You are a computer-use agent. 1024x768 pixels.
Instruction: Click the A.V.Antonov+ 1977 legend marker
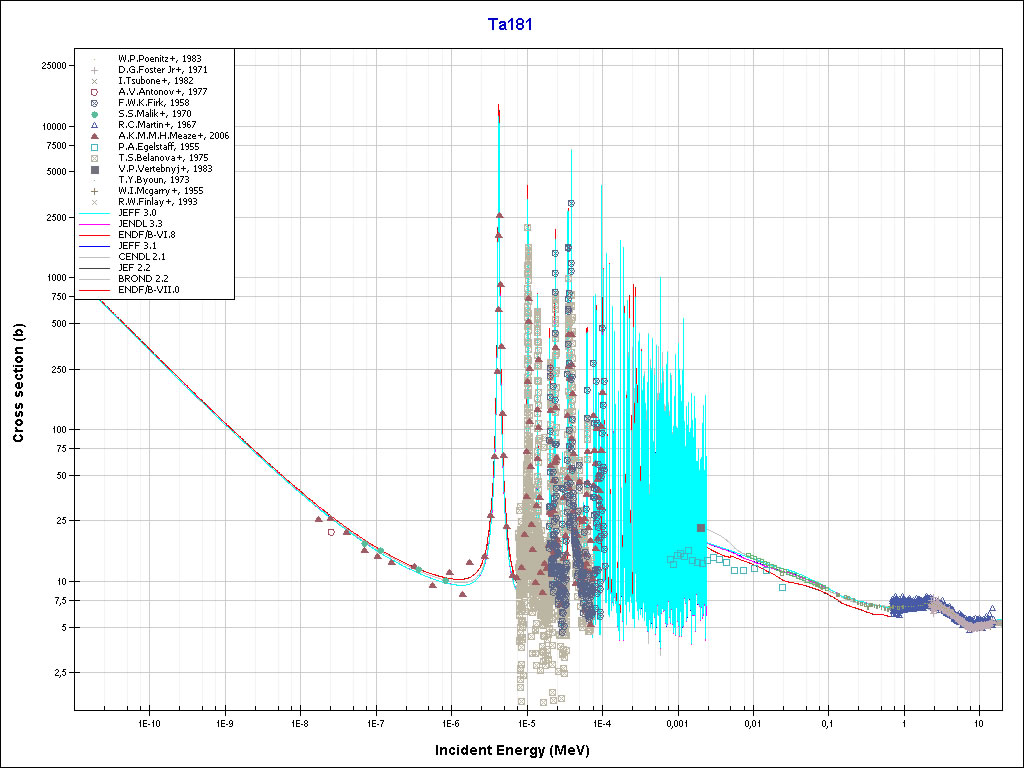click(94, 92)
